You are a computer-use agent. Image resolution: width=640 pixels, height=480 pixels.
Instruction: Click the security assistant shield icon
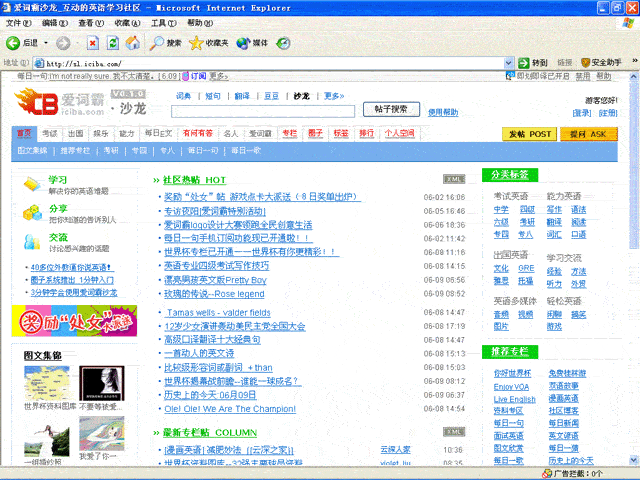coord(585,63)
